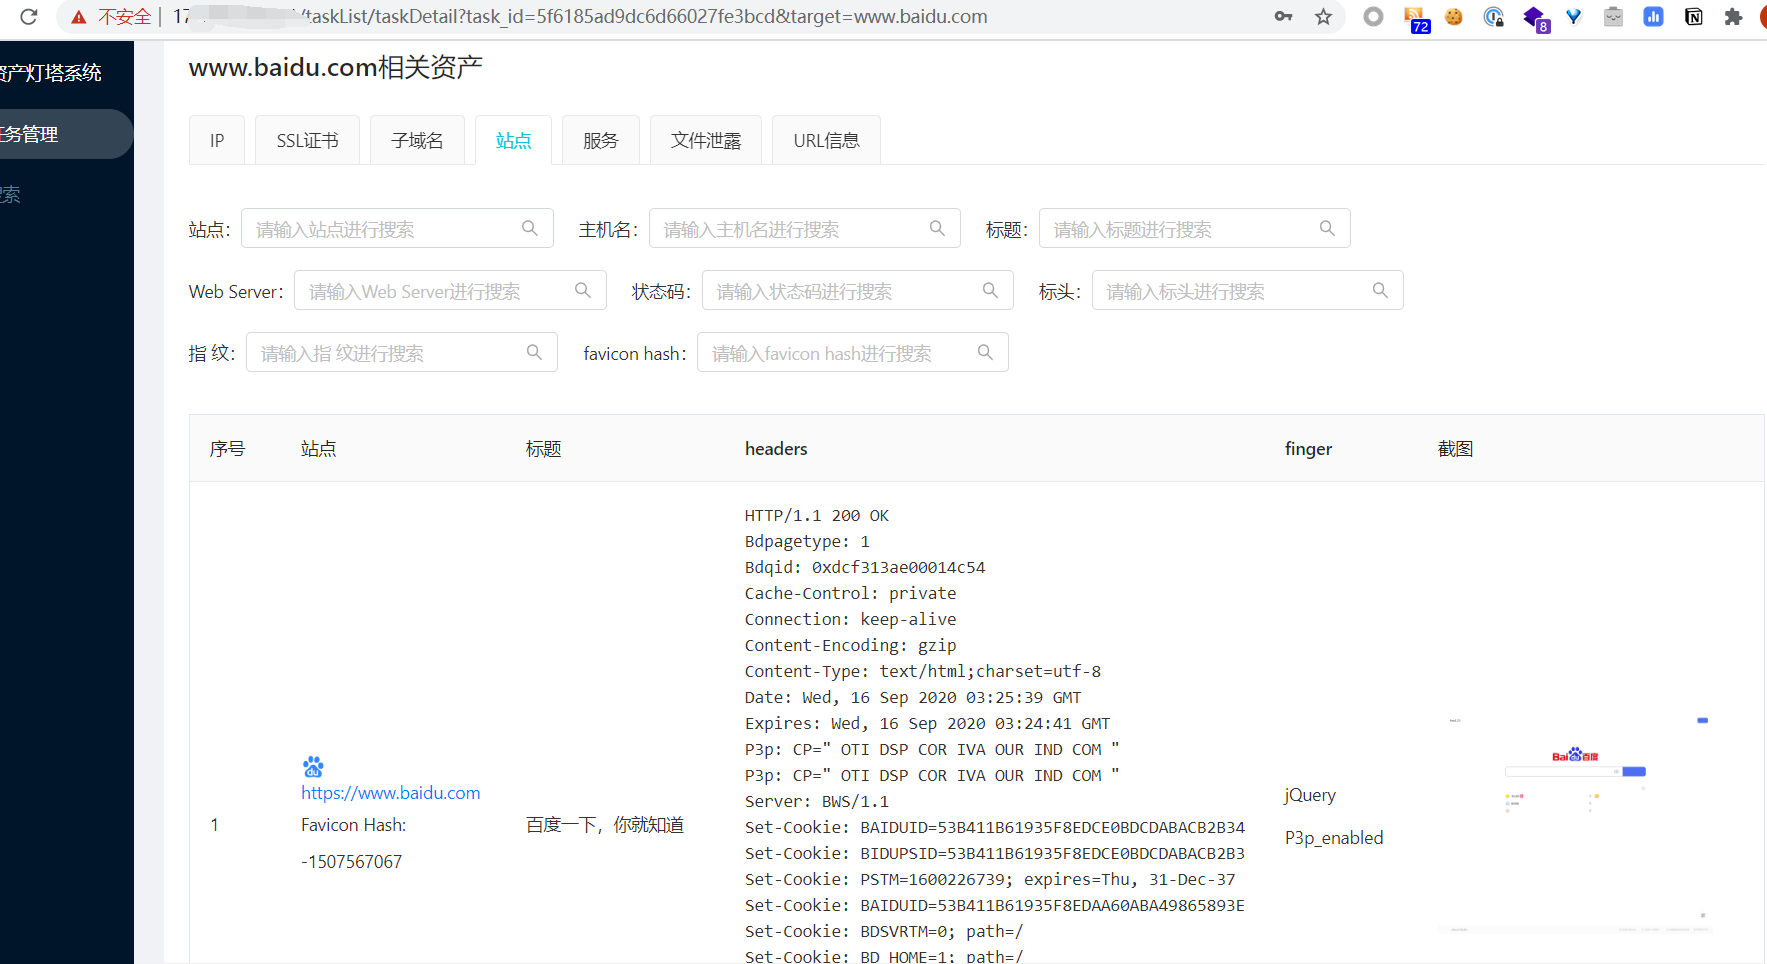Open the 子域名 tab
This screenshot has height=964, width=1767.
(417, 140)
